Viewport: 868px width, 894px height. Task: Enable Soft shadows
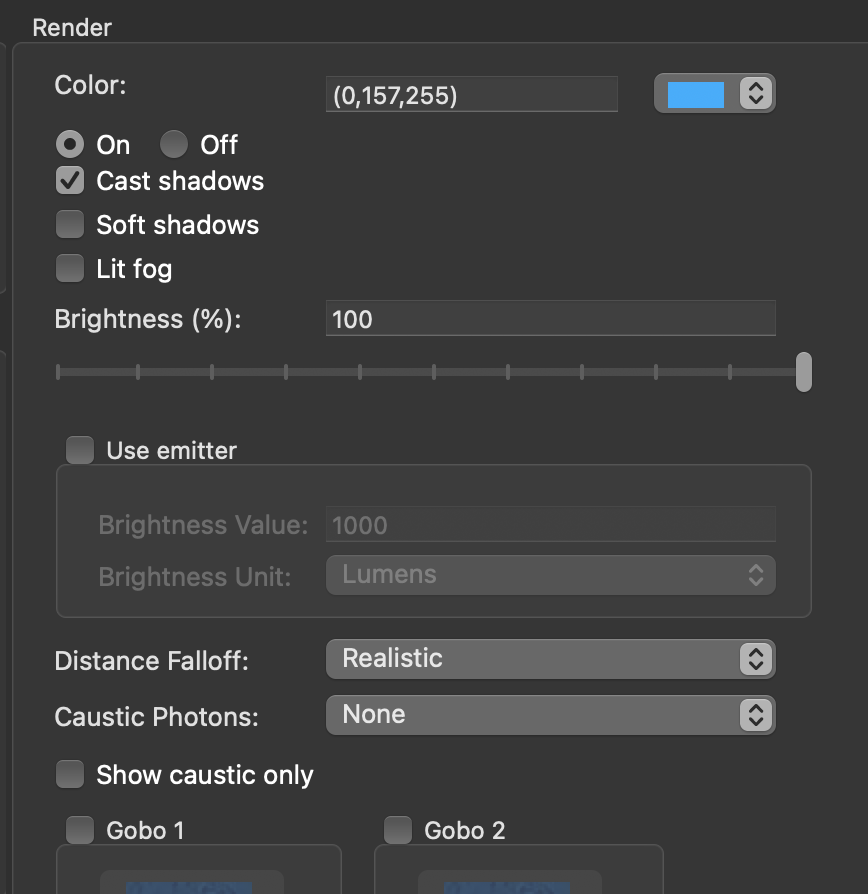pyautogui.click(x=69, y=224)
